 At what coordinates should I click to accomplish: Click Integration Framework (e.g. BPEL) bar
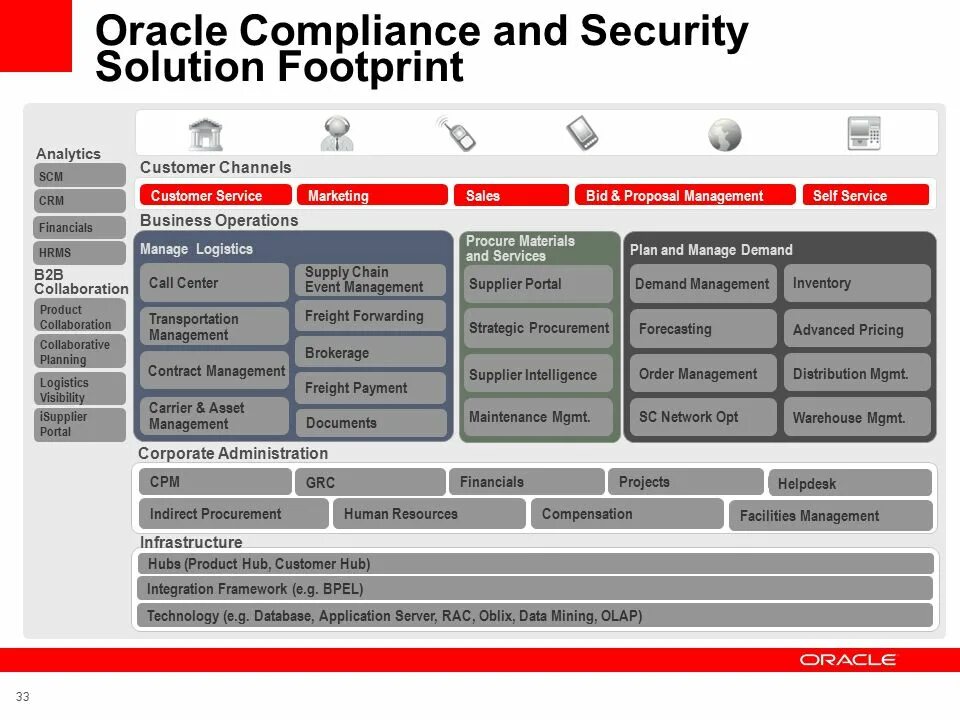click(535, 588)
